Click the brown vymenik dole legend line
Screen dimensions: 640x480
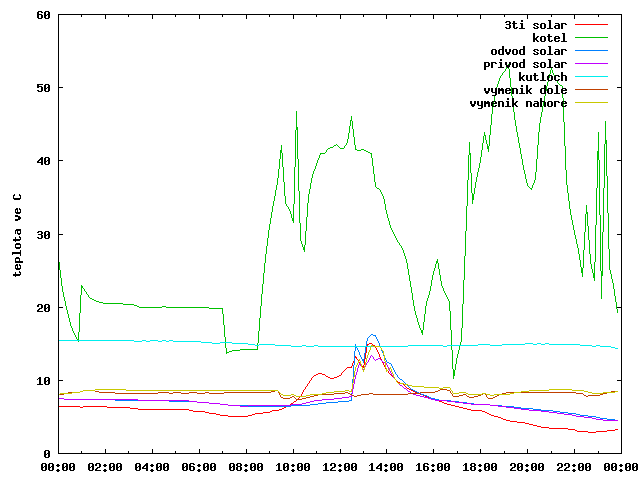591,90
